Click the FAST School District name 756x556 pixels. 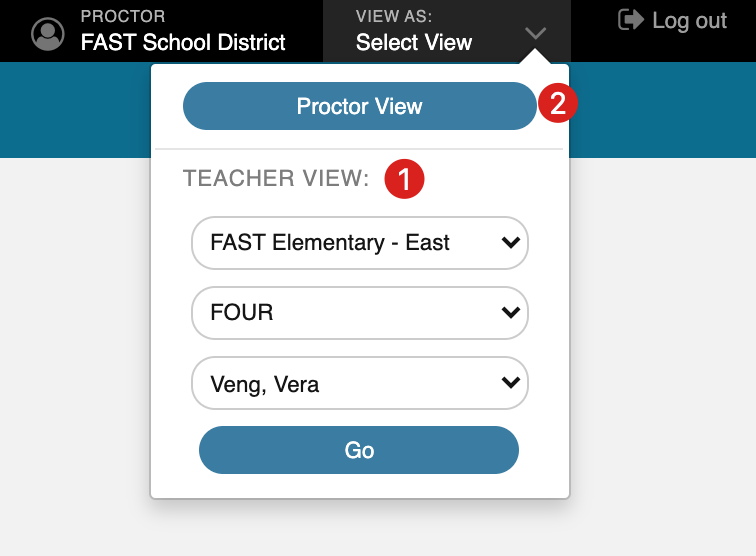(x=183, y=42)
